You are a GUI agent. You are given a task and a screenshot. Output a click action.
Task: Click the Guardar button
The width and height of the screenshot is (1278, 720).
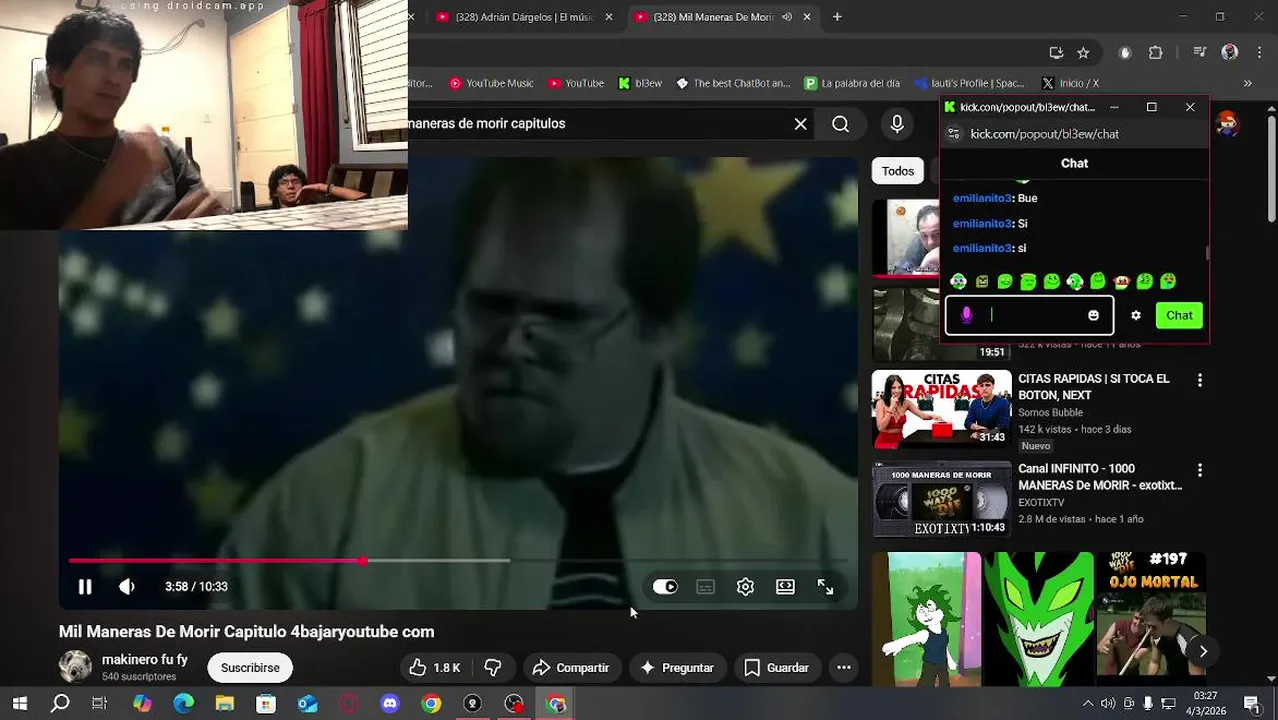point(776,668)
